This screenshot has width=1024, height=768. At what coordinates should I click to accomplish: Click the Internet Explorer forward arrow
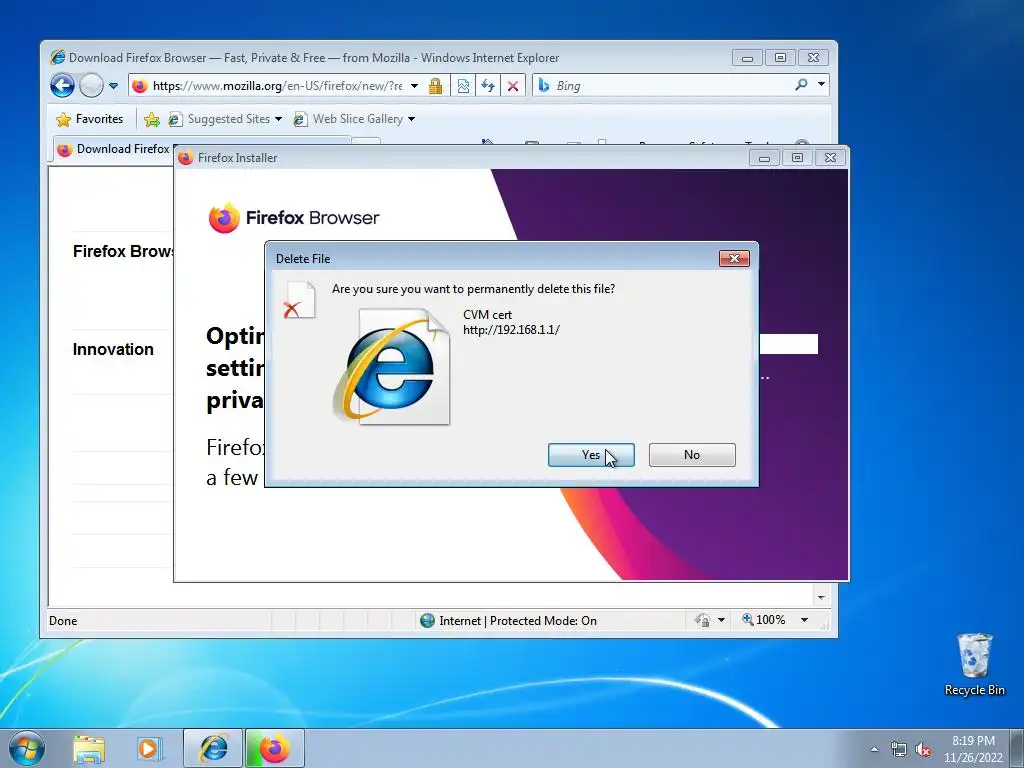pos(91,86)
